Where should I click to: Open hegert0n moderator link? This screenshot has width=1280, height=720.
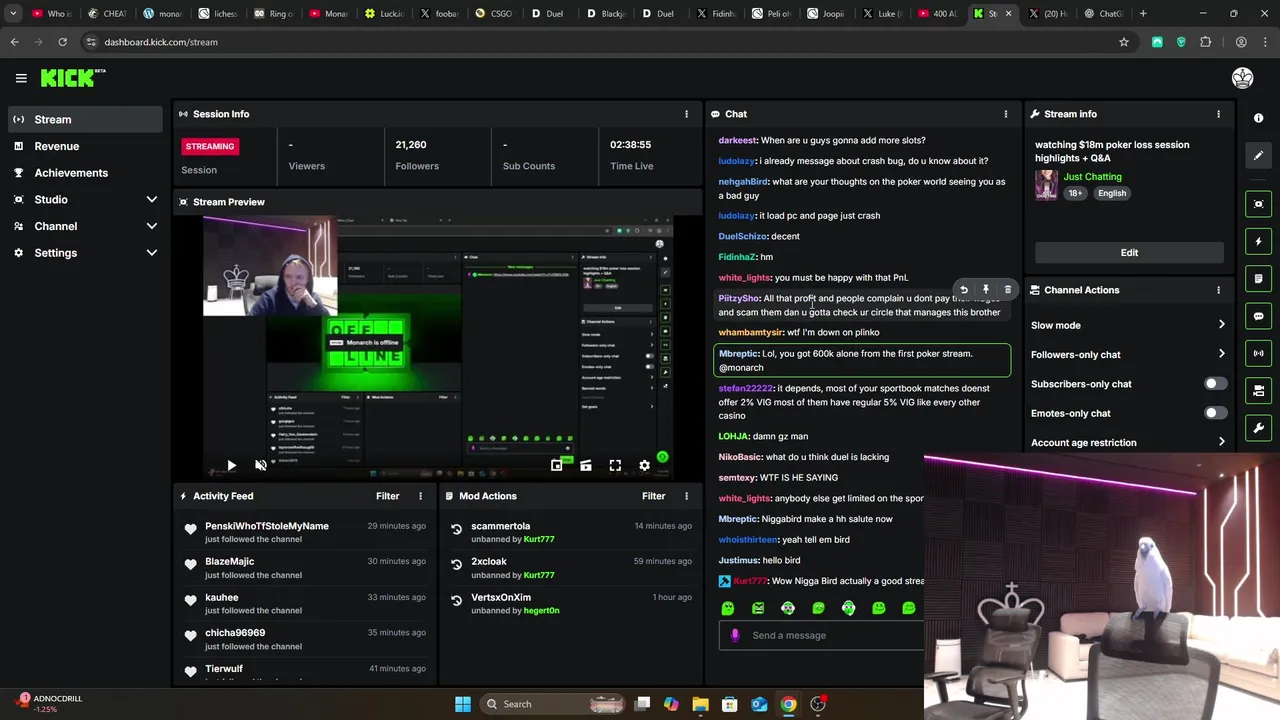pos(542,610)
